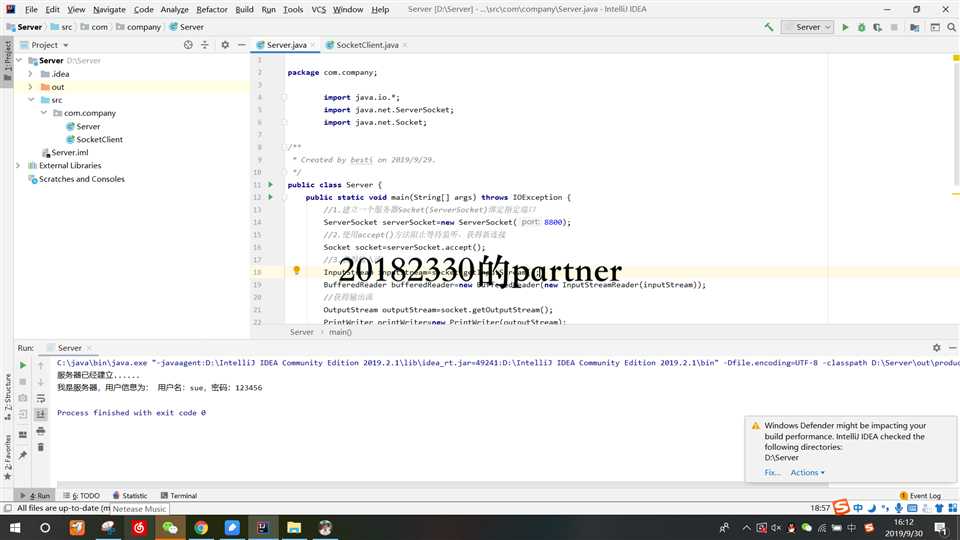Expand External Libraries node
Image resolution: width=960 pixels, height=540 pixels.
18,165
